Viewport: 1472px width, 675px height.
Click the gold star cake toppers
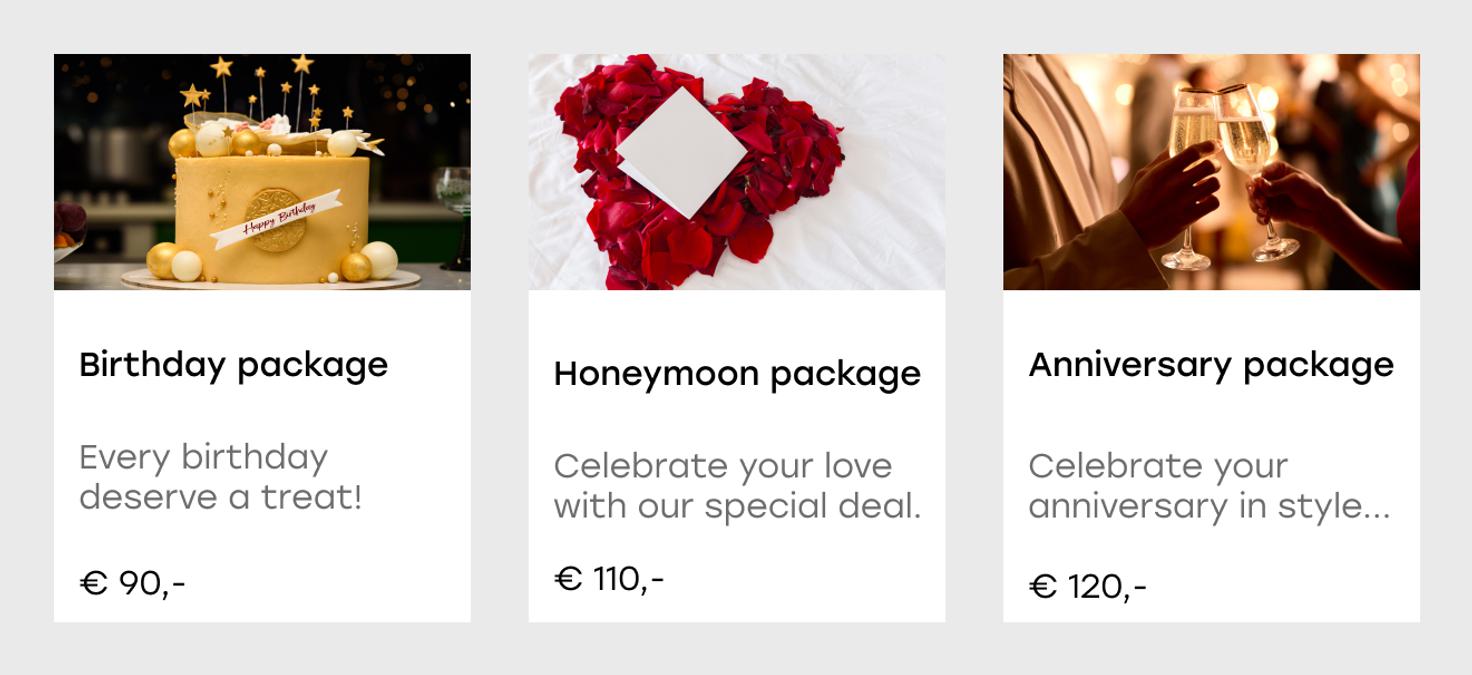point(222,68)
